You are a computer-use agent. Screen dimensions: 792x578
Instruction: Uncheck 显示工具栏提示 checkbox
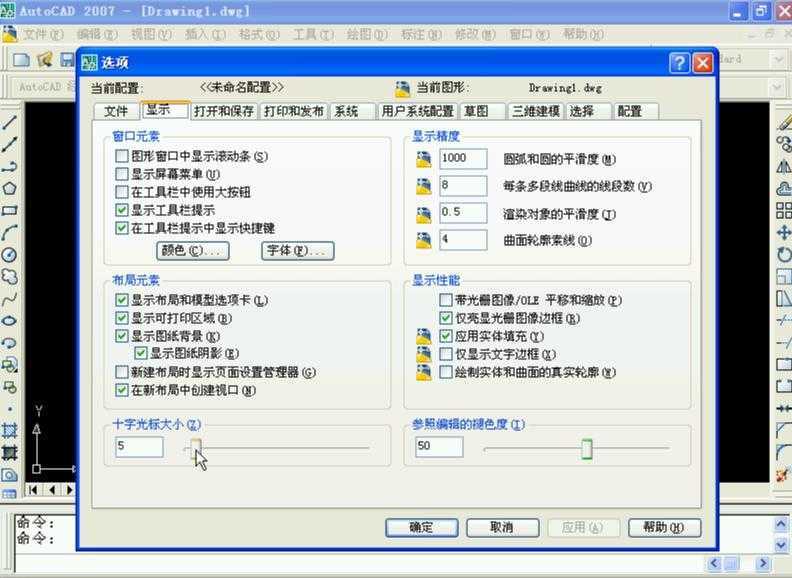pos(121,210)
